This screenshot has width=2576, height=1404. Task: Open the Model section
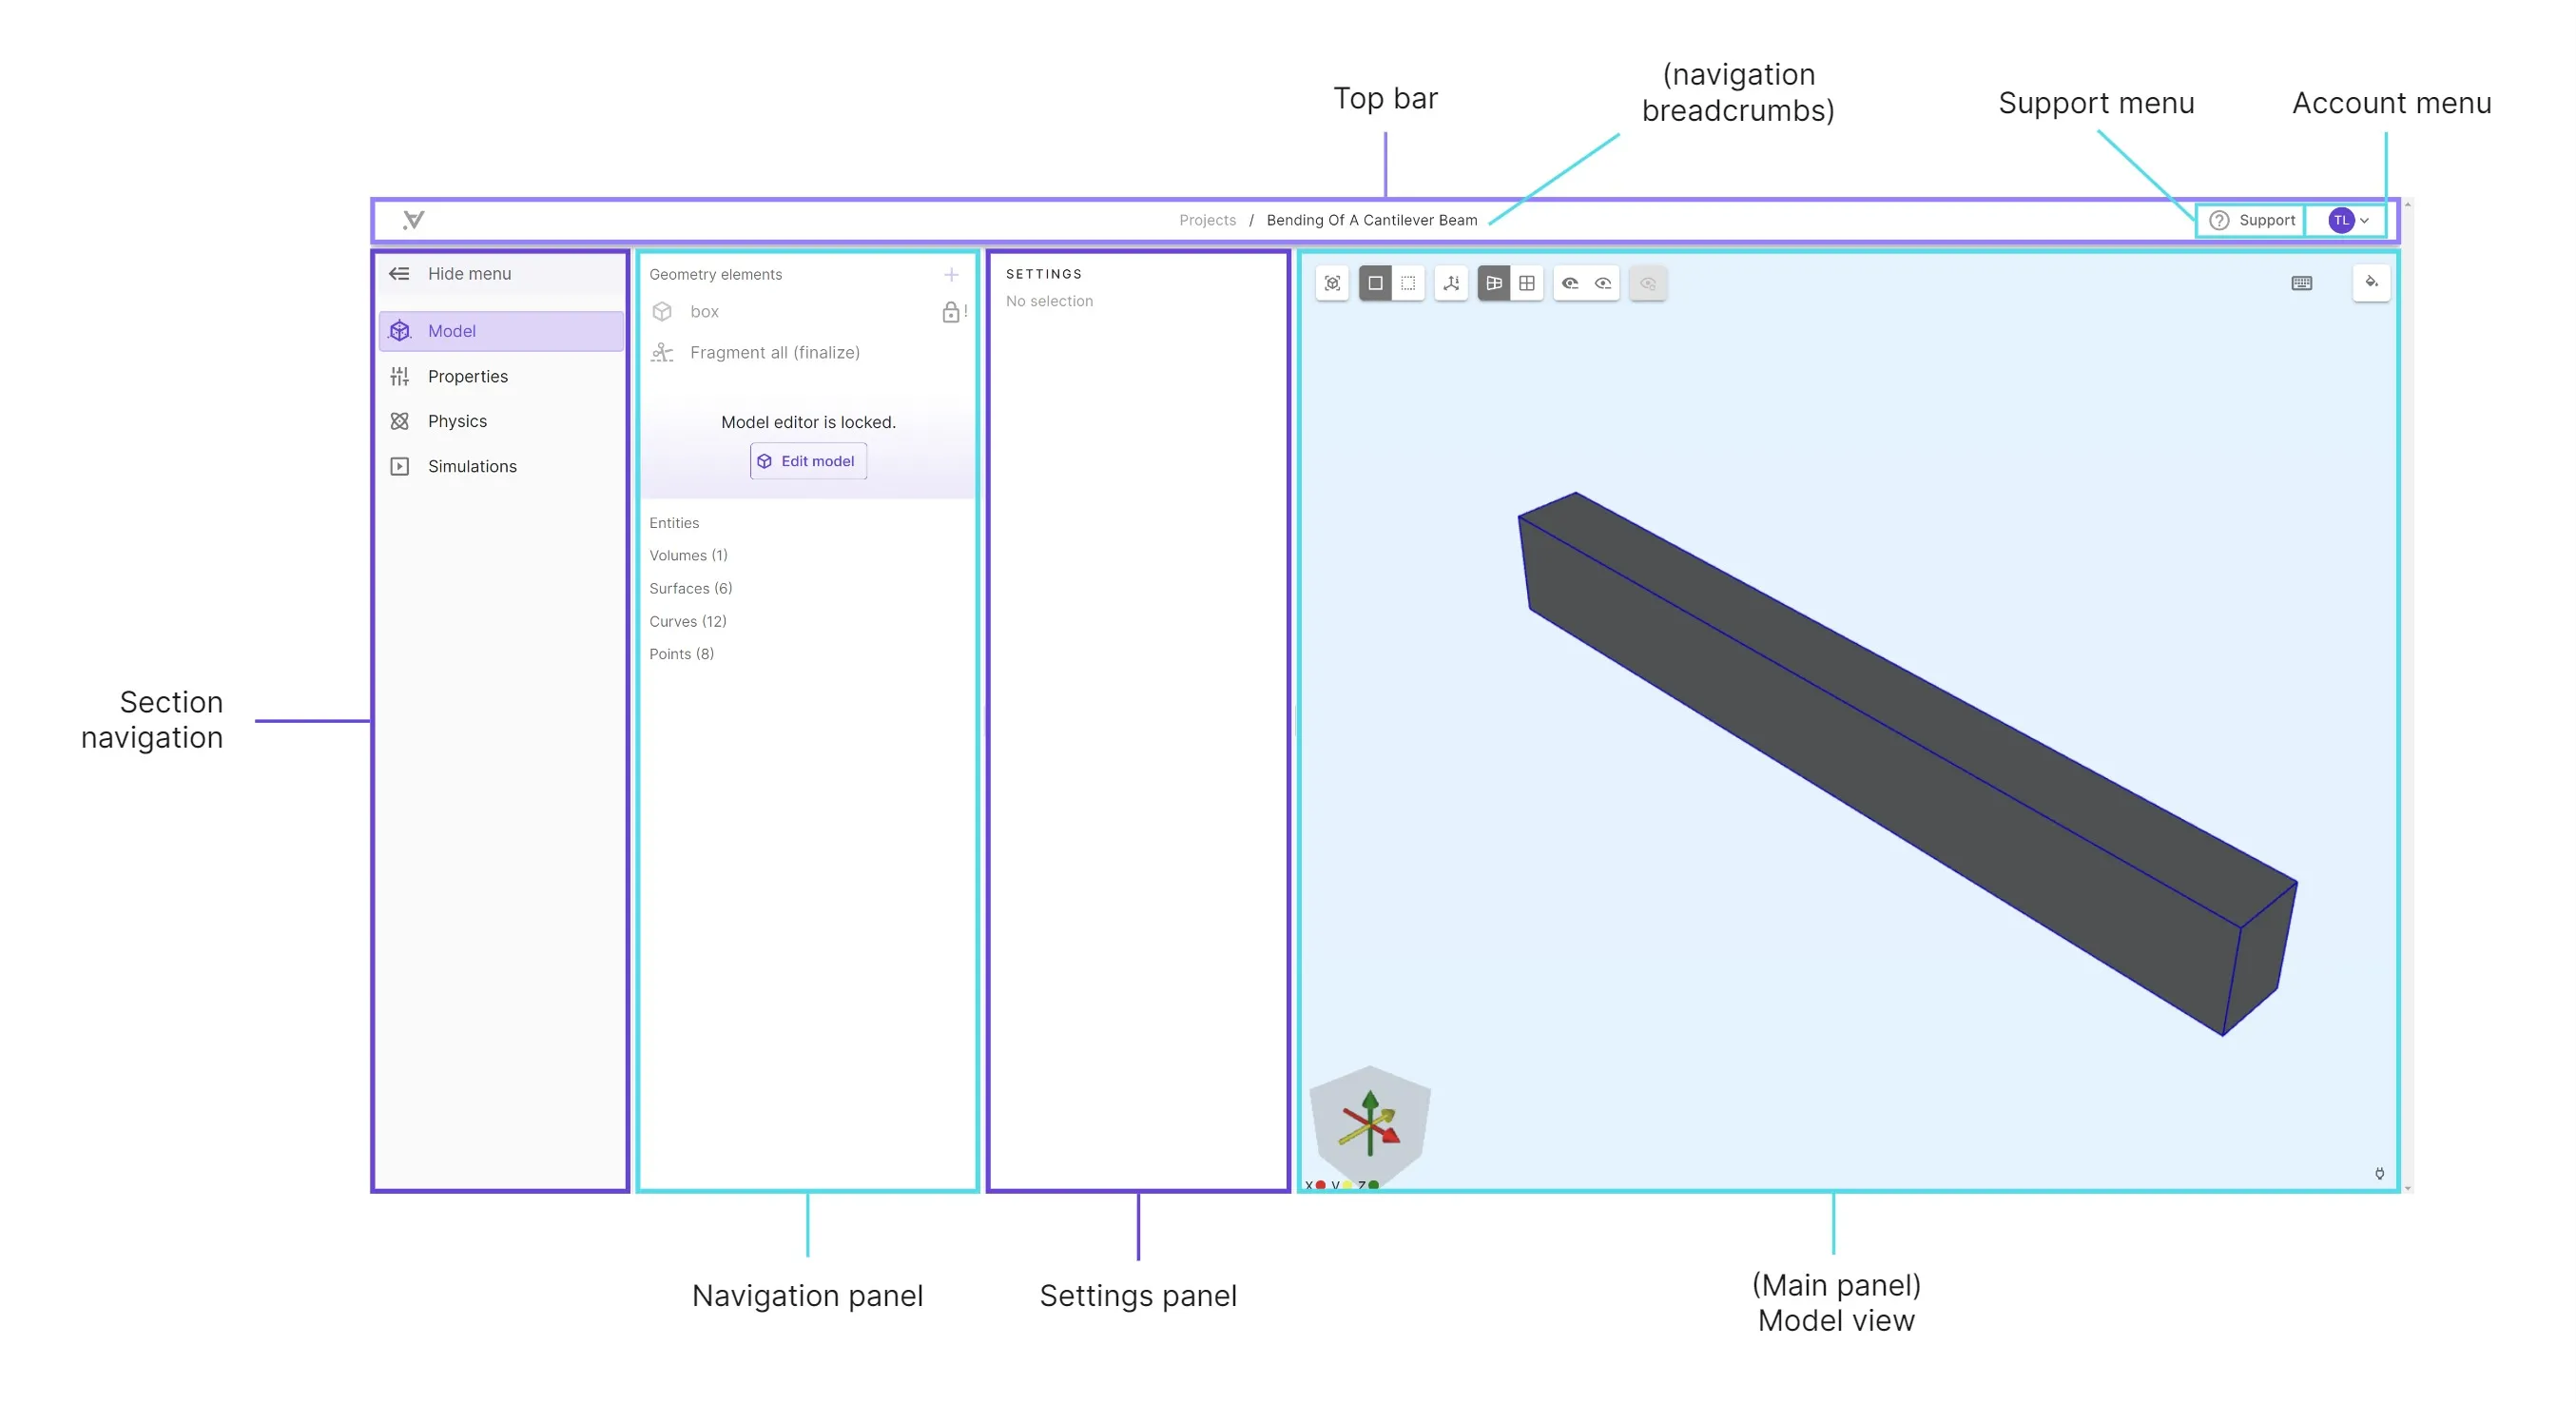[x=501, y=331]
